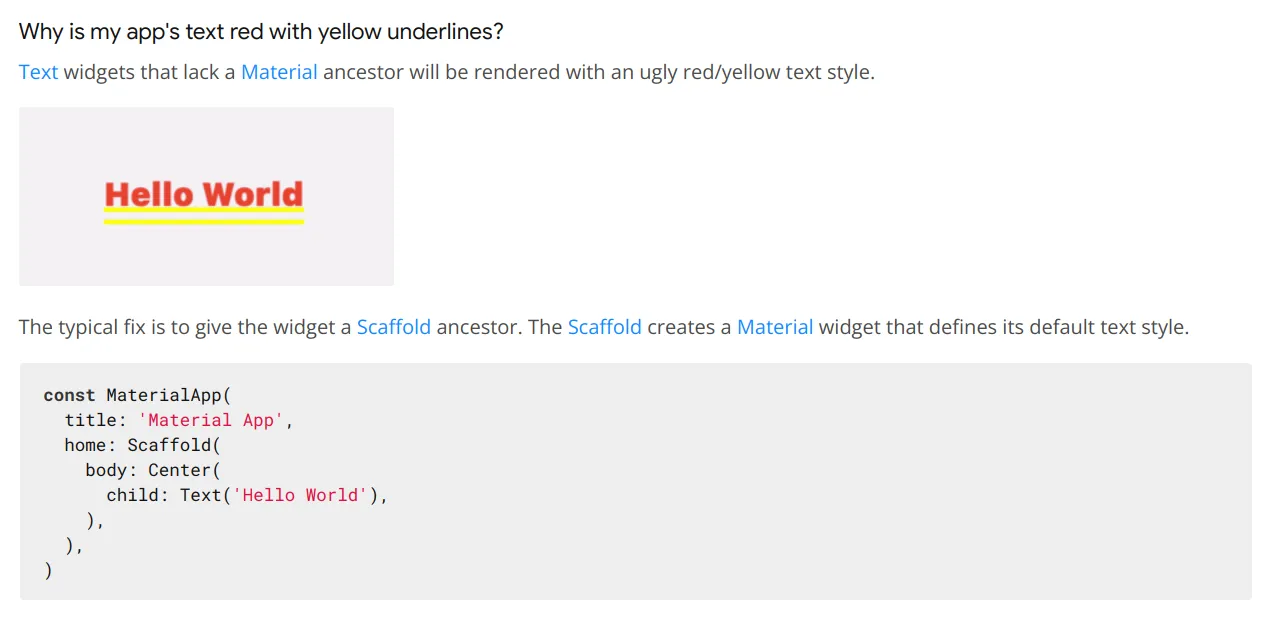Click the phrase "The typical fix is"

93,327
